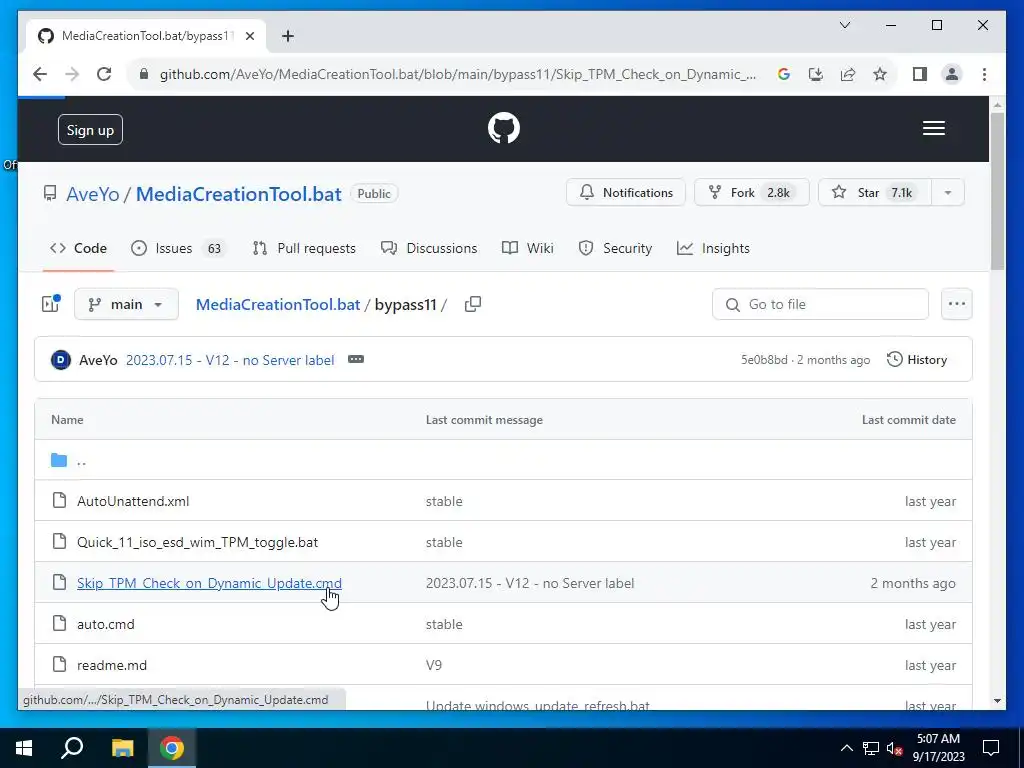
Task: Open the History link
Action: tap(917, 360)
